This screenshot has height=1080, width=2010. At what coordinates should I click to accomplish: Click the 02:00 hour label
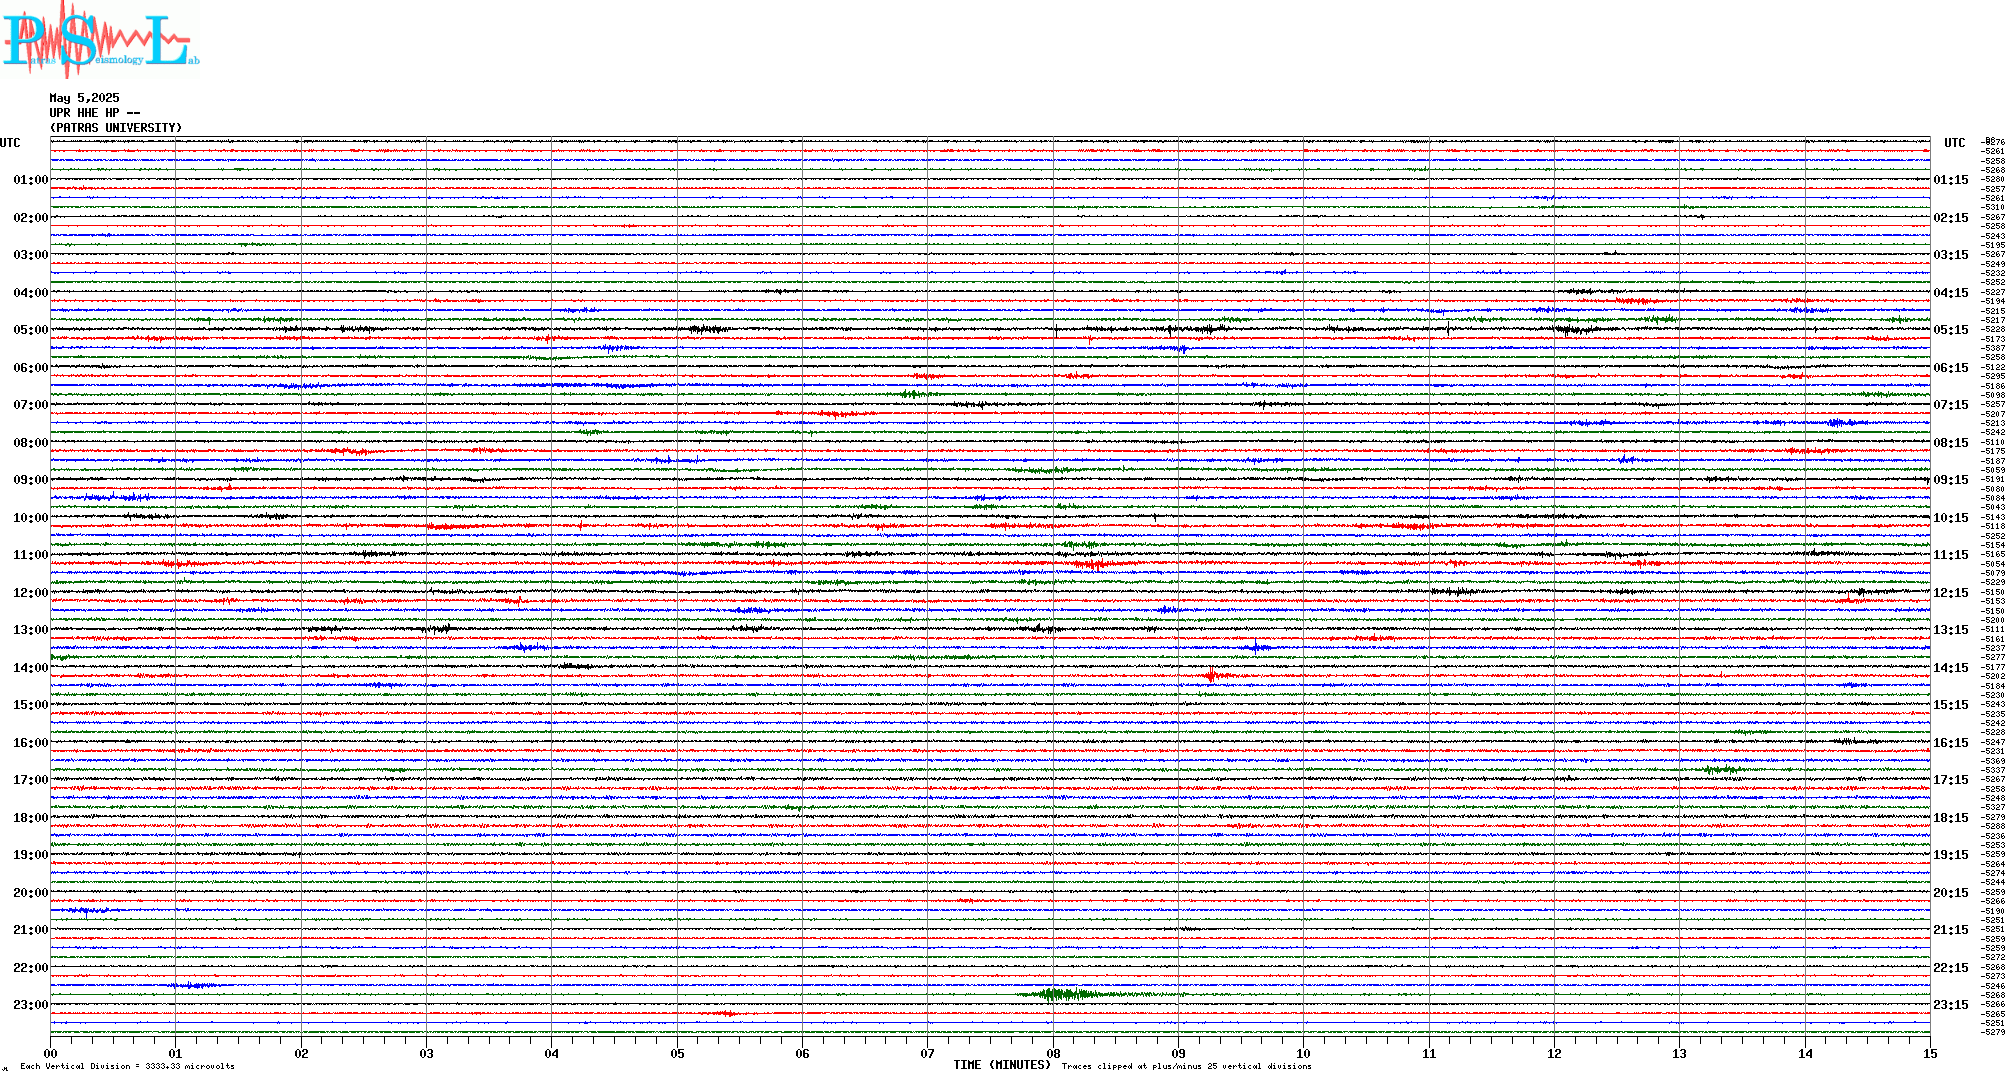point(31,218)
